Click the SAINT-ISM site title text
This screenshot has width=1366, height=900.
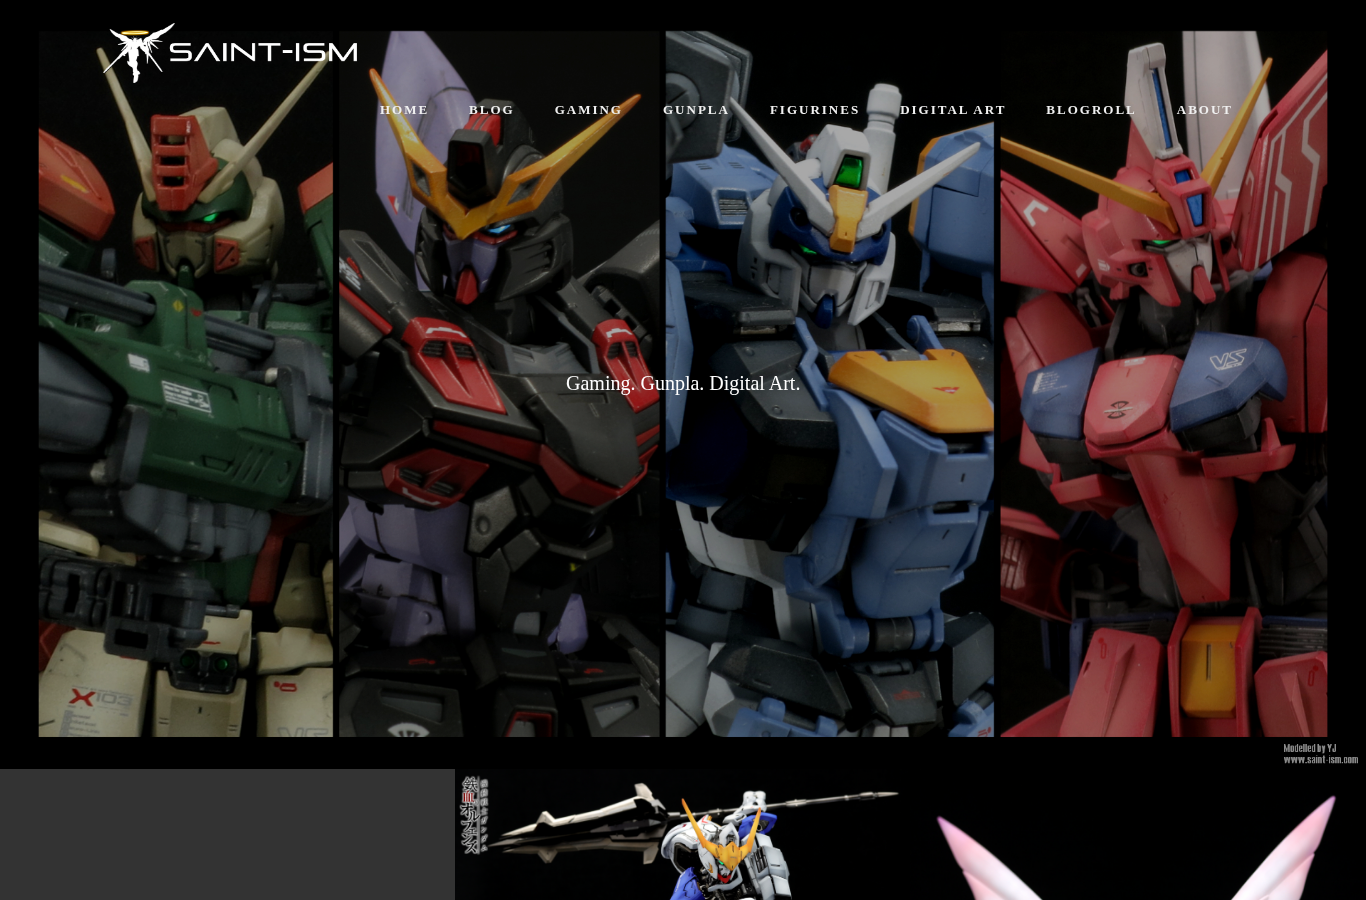click(263, 52)
